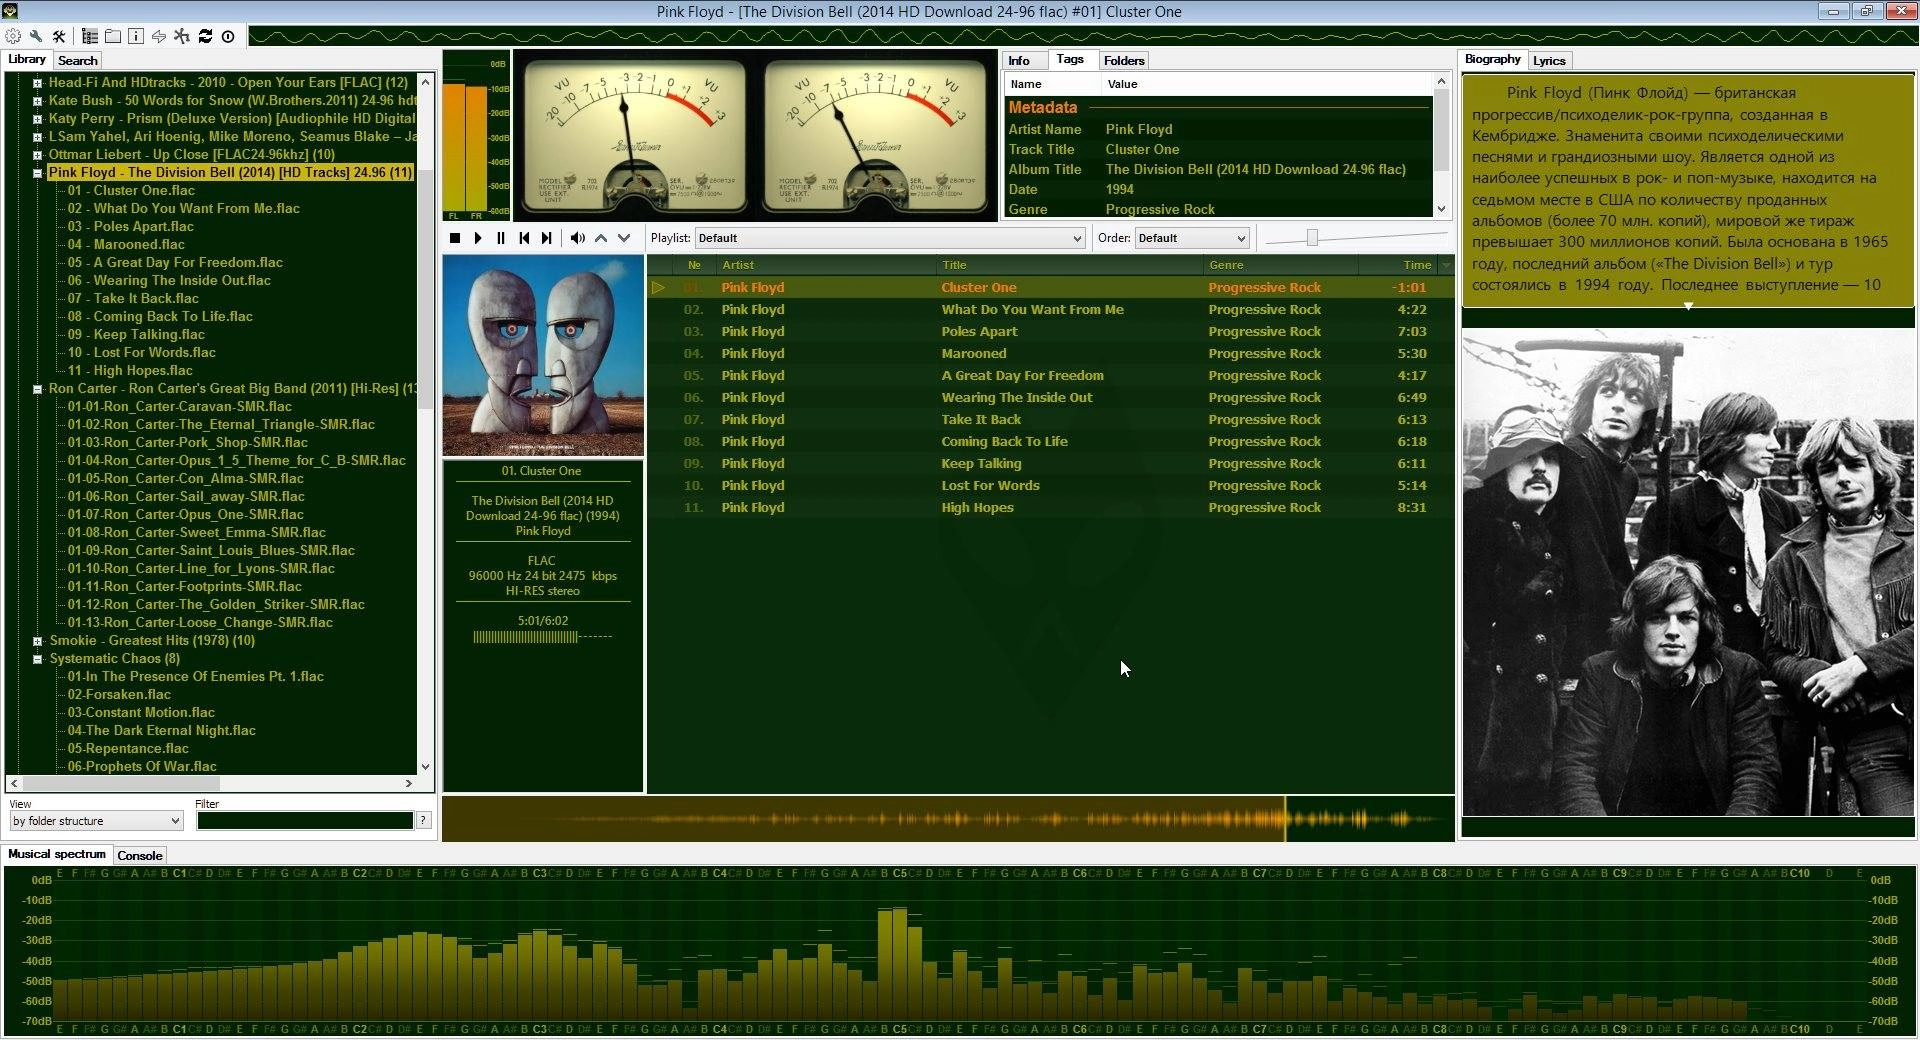Screen dimensions: 1920x1040
Task: Switch to the Lyrics tab
Action: (x=1549, y=60)
